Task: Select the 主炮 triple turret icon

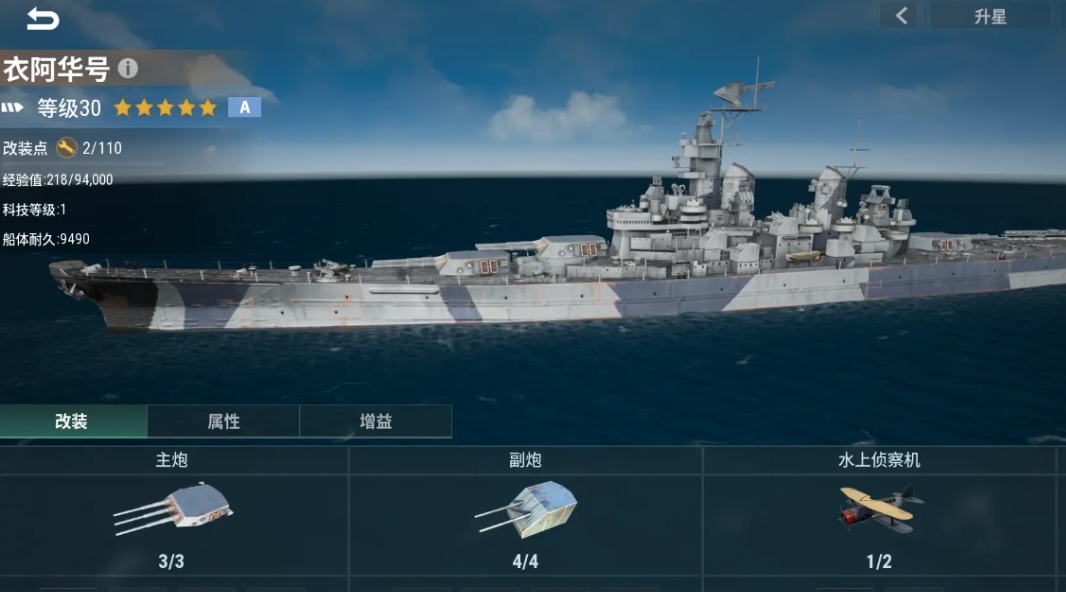Action: coord(173,508)
